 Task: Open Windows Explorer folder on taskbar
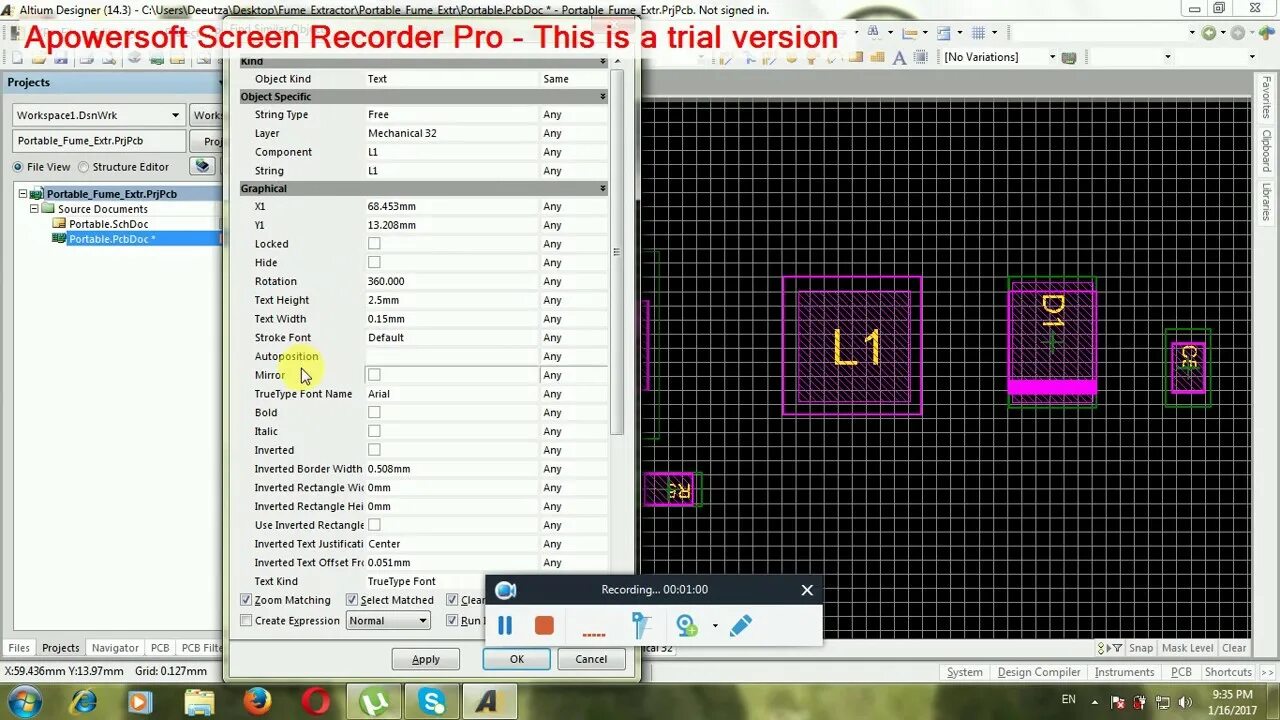200,701
